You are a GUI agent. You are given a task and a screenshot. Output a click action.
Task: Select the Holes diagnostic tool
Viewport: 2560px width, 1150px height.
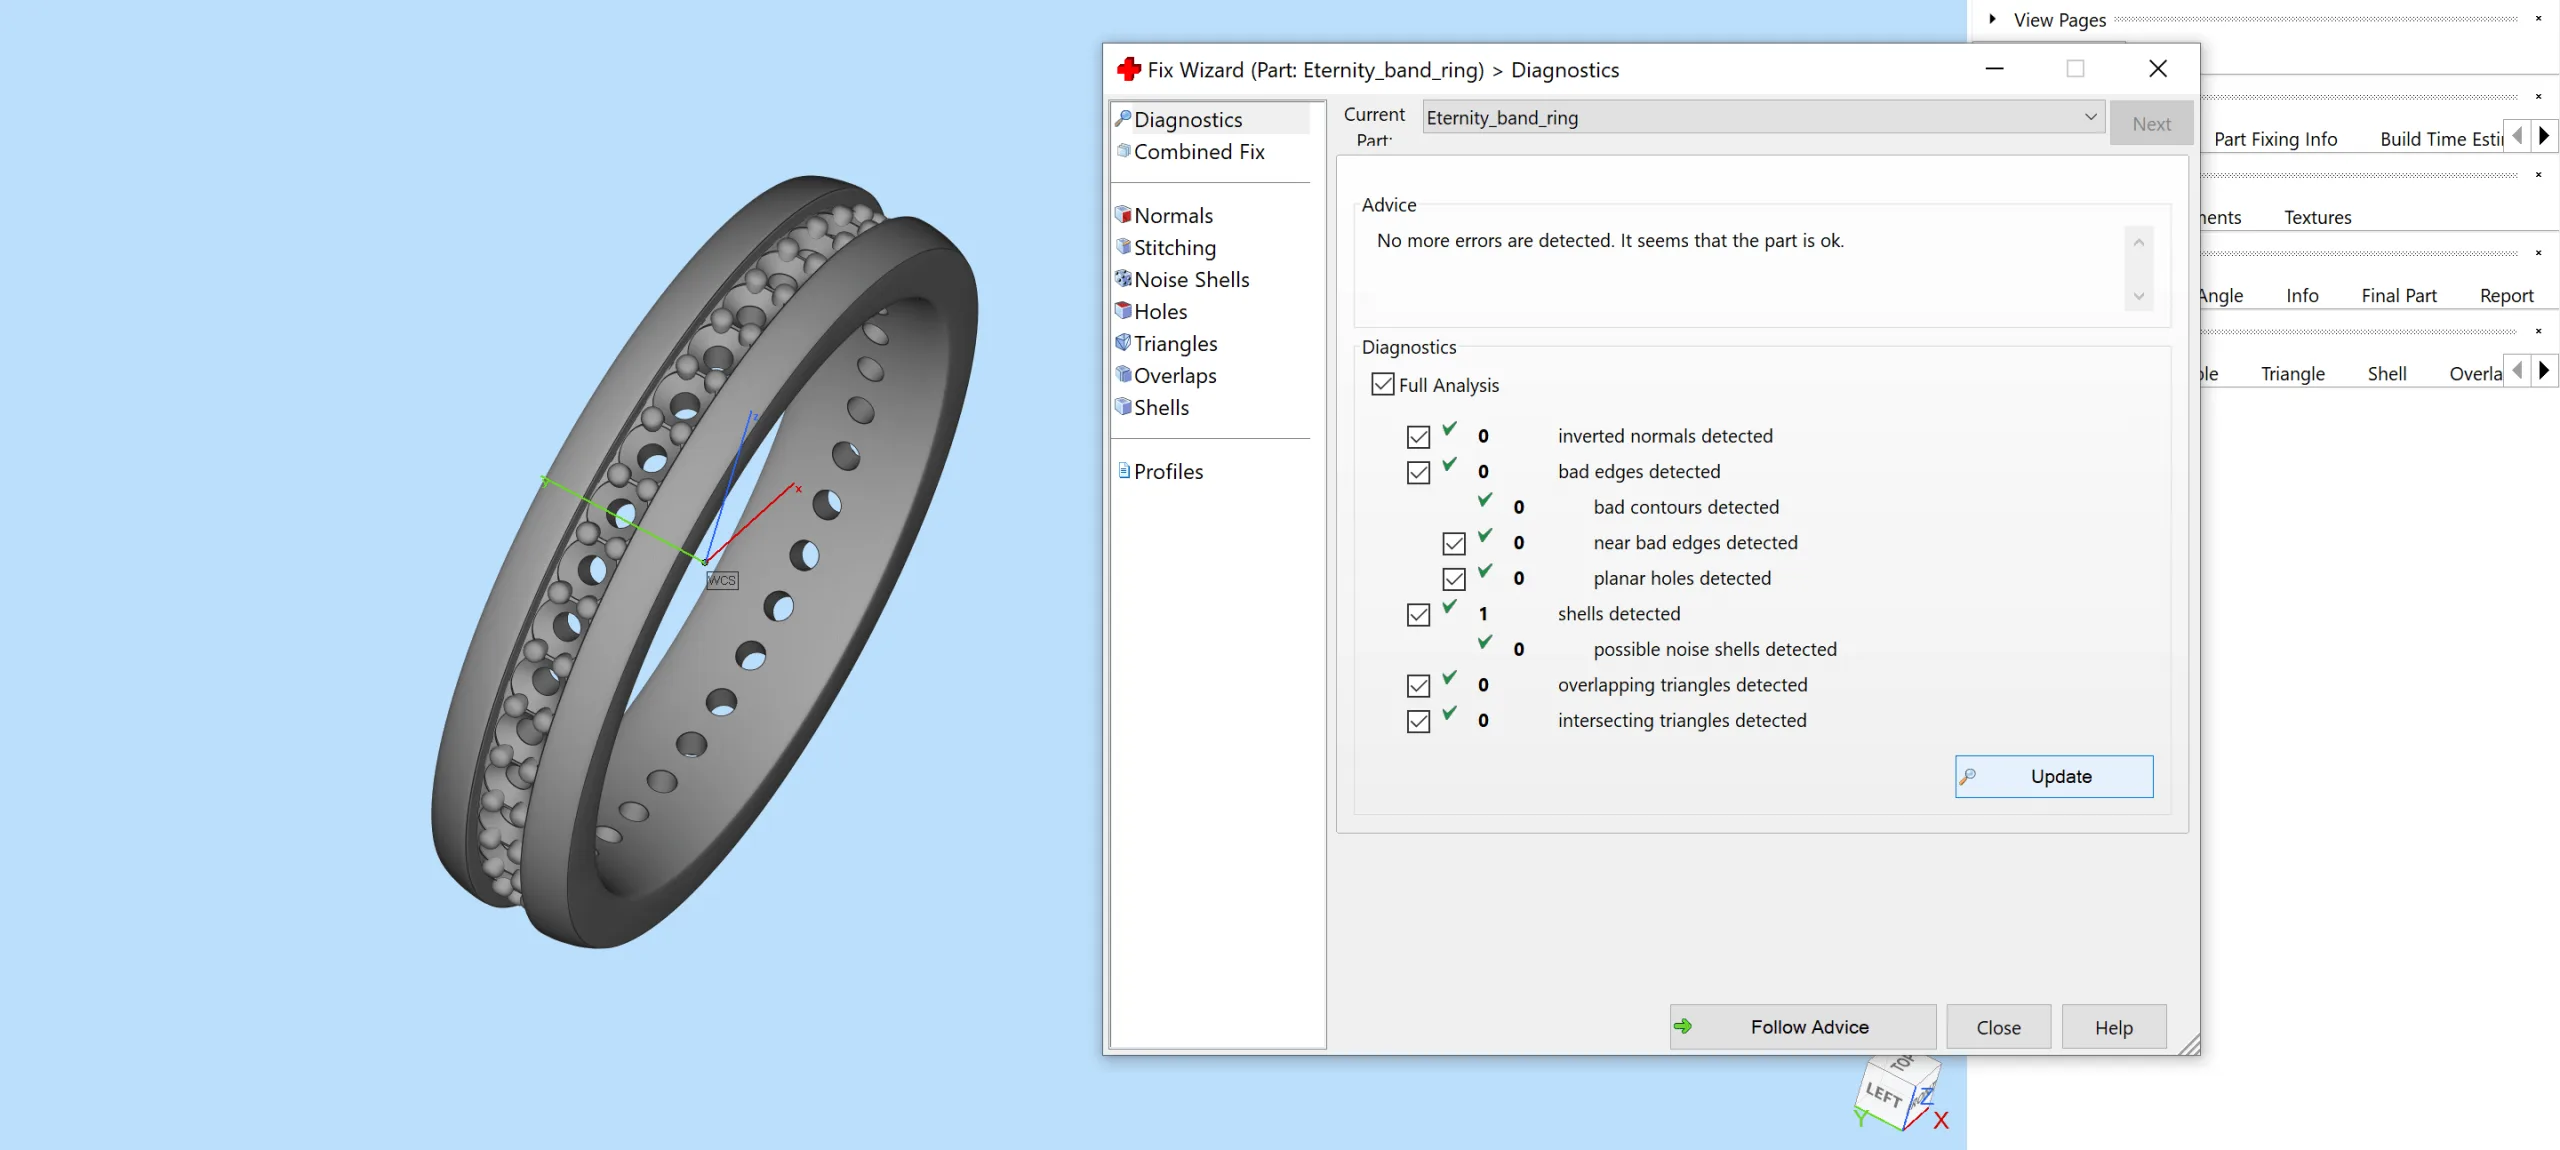pyautogui.click(x=1161, y=310)
